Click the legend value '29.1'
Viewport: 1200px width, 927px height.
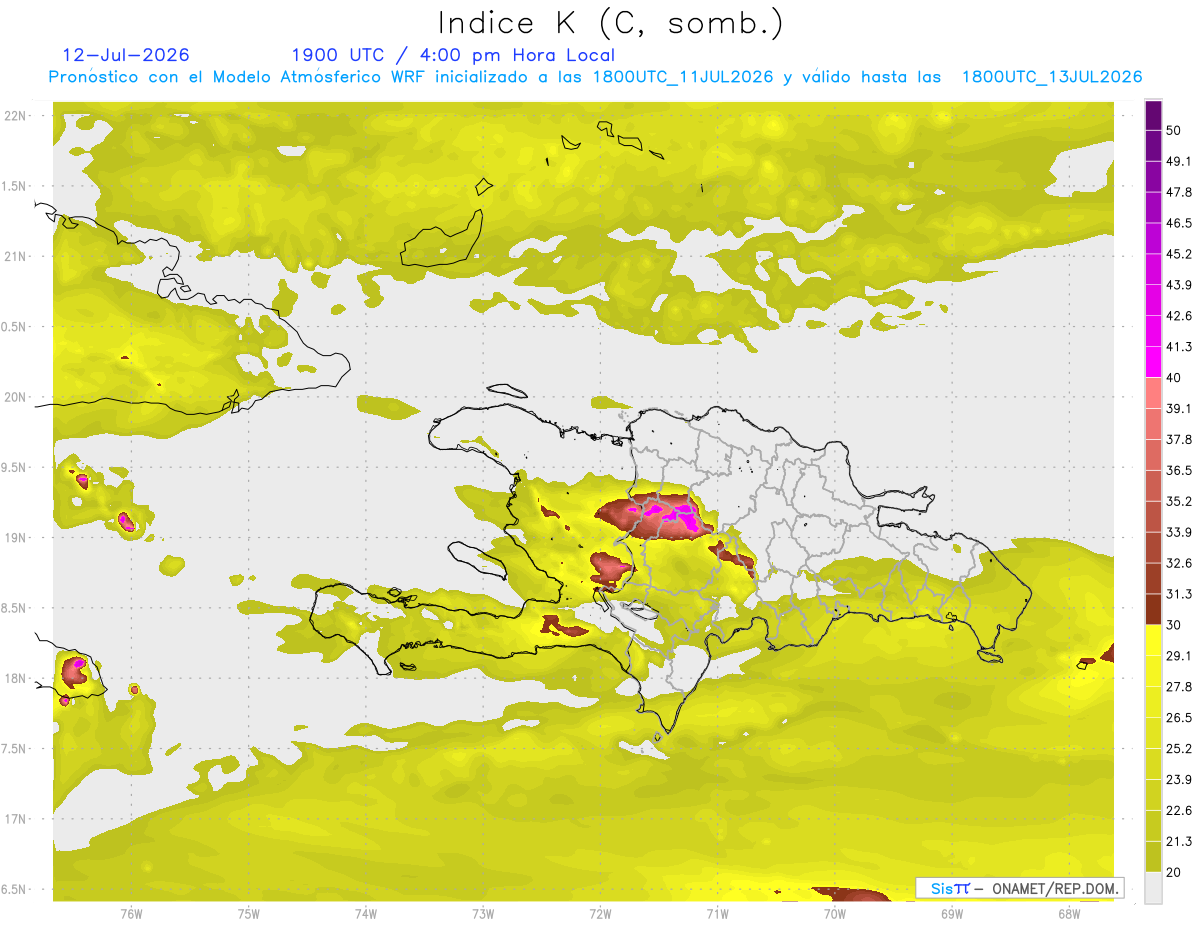point(1180,656)
